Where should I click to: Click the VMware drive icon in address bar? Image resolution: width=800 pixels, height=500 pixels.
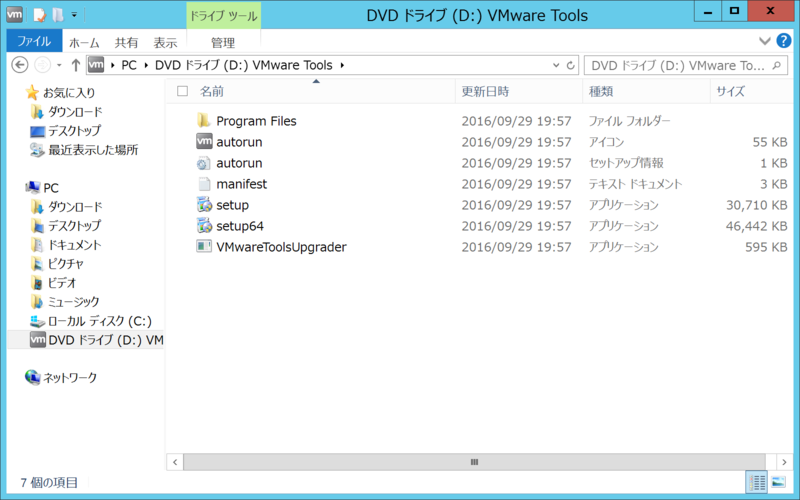pyautogui.click(x=96, y=65)
